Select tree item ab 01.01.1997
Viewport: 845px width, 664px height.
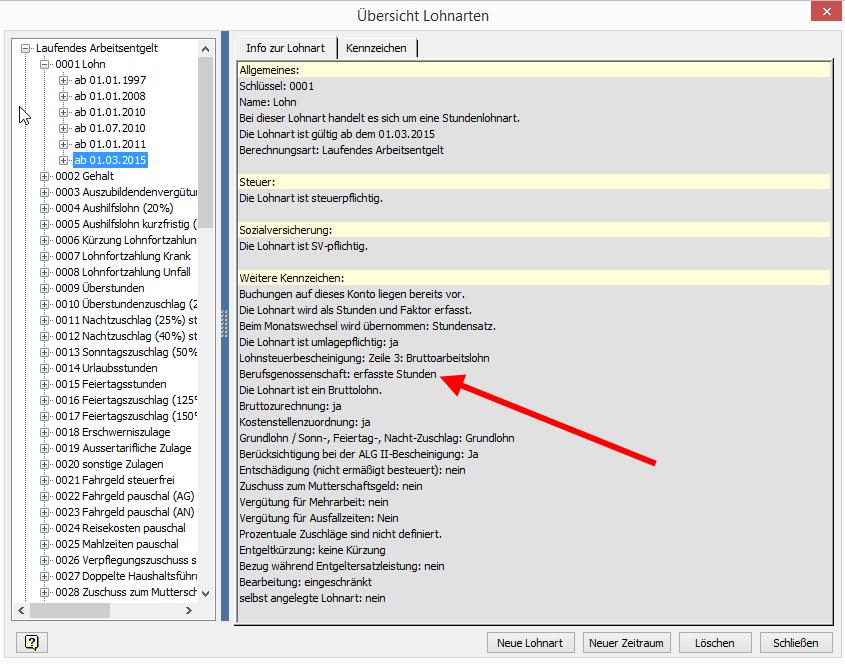pos(110,80)
